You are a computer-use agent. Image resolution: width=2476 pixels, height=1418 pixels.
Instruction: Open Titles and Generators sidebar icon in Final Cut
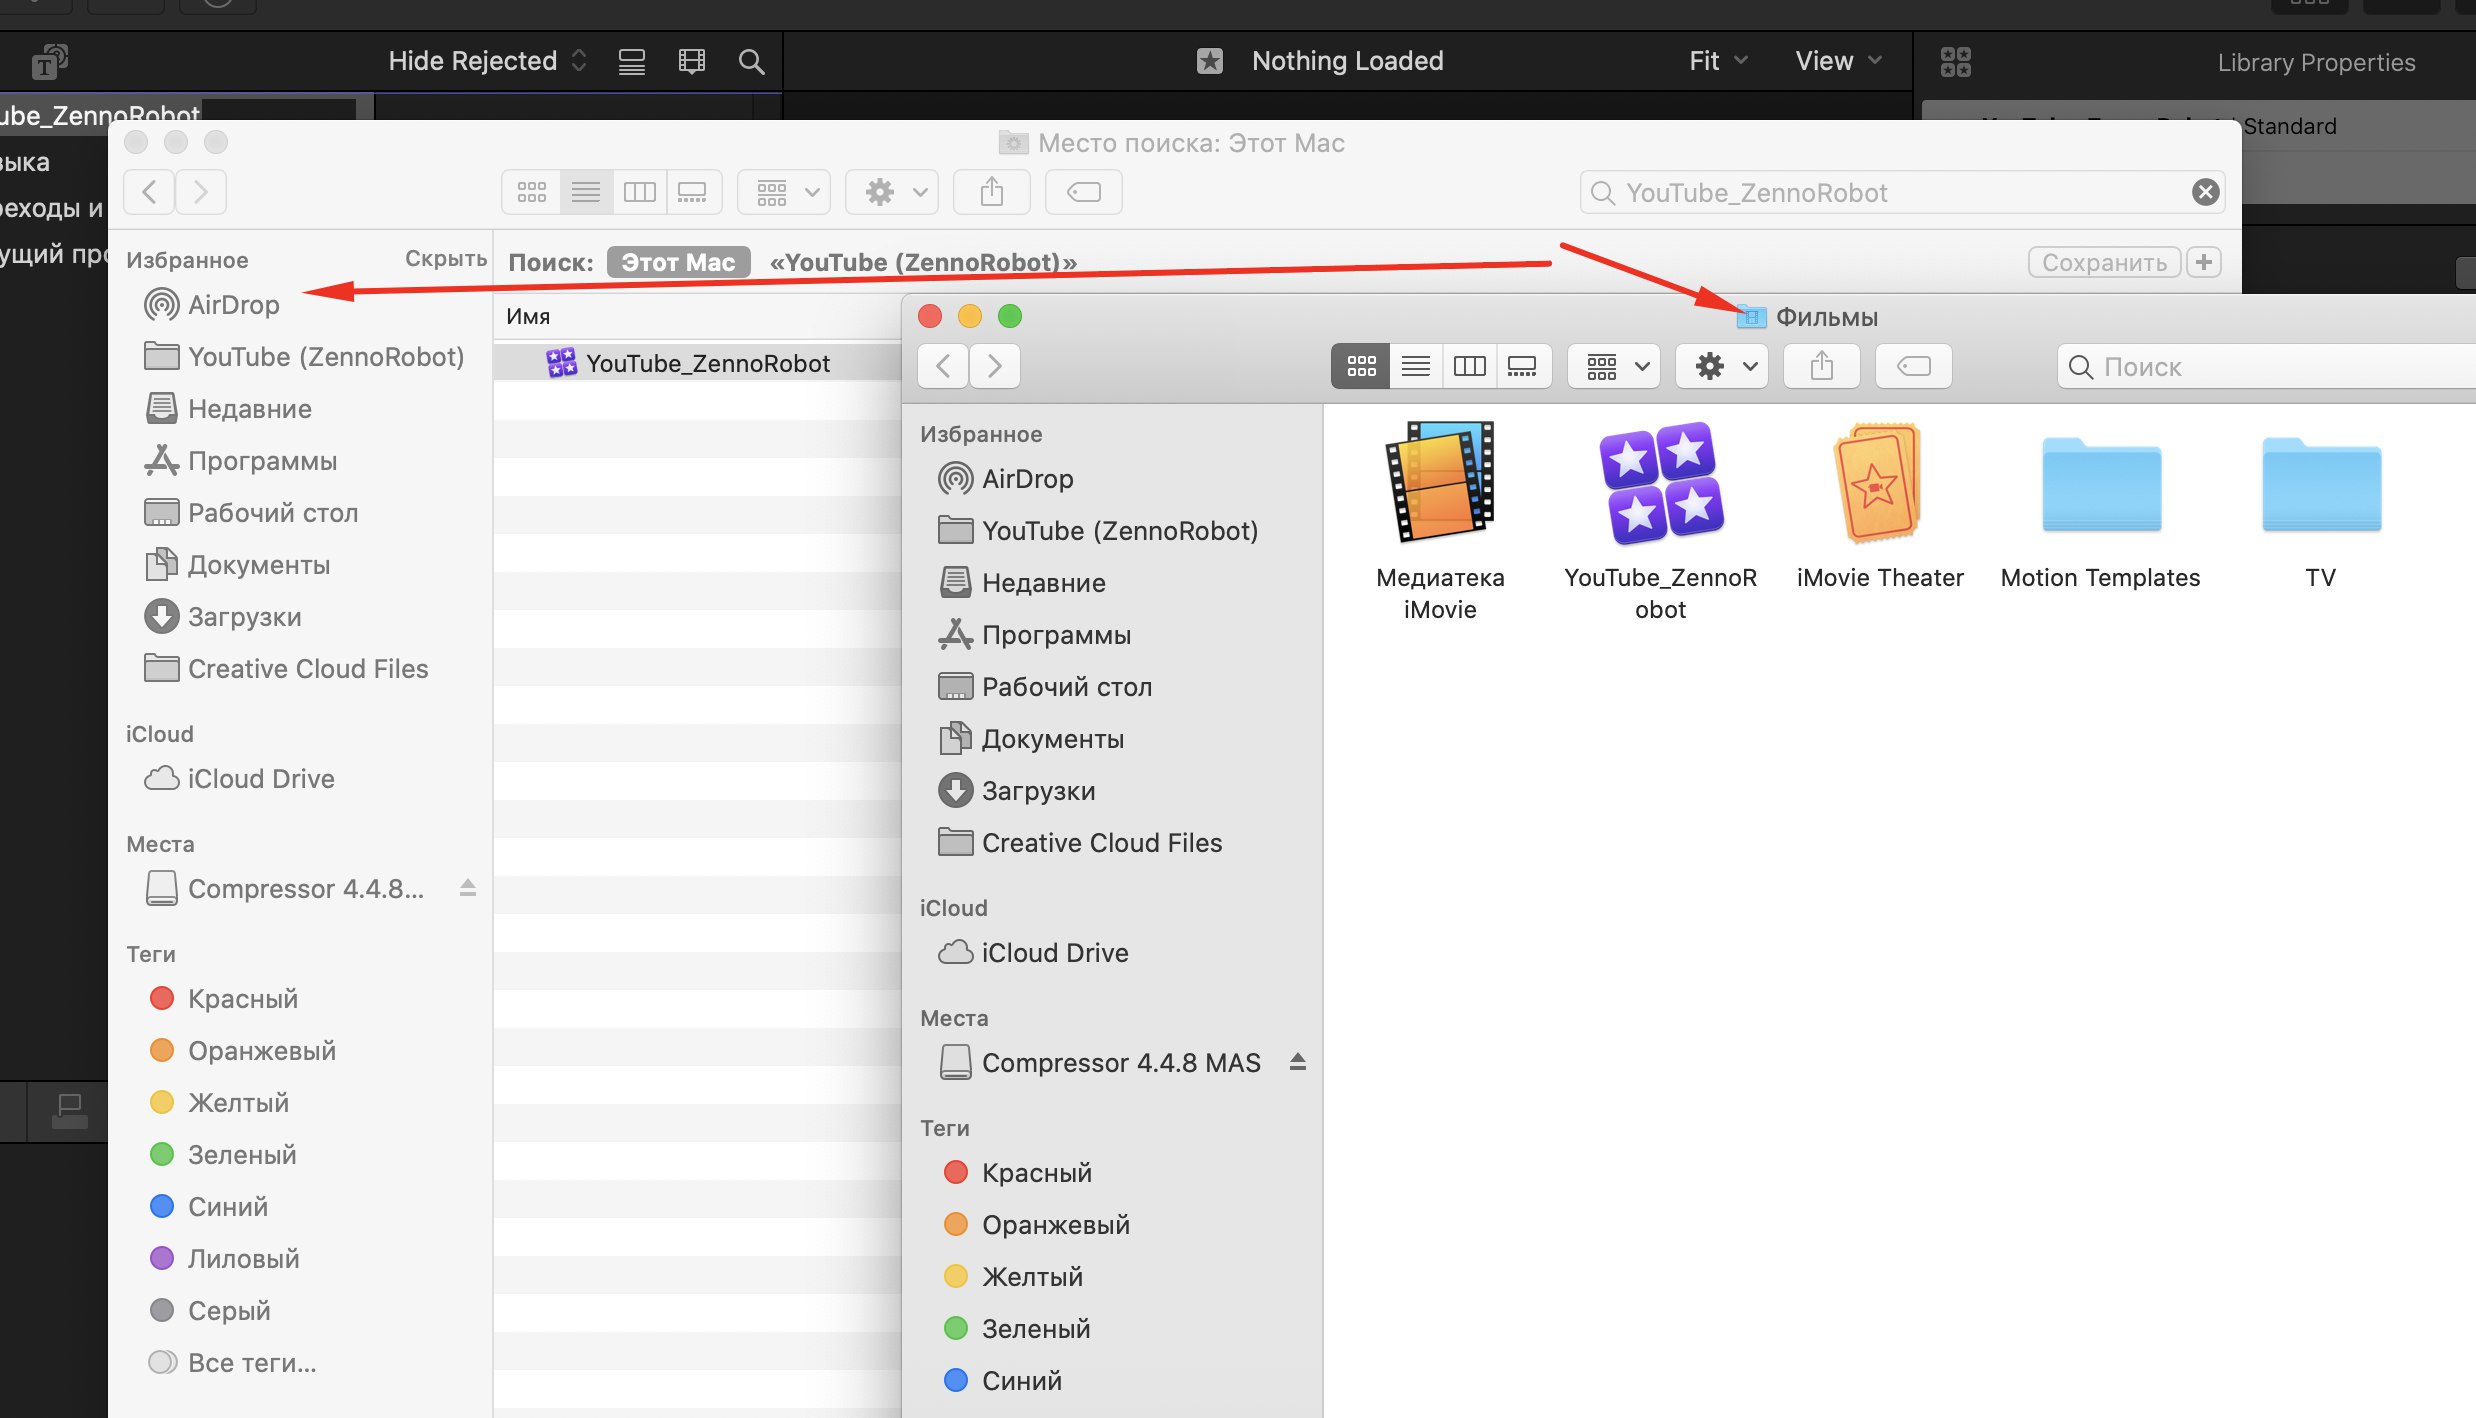coord(49,62)
